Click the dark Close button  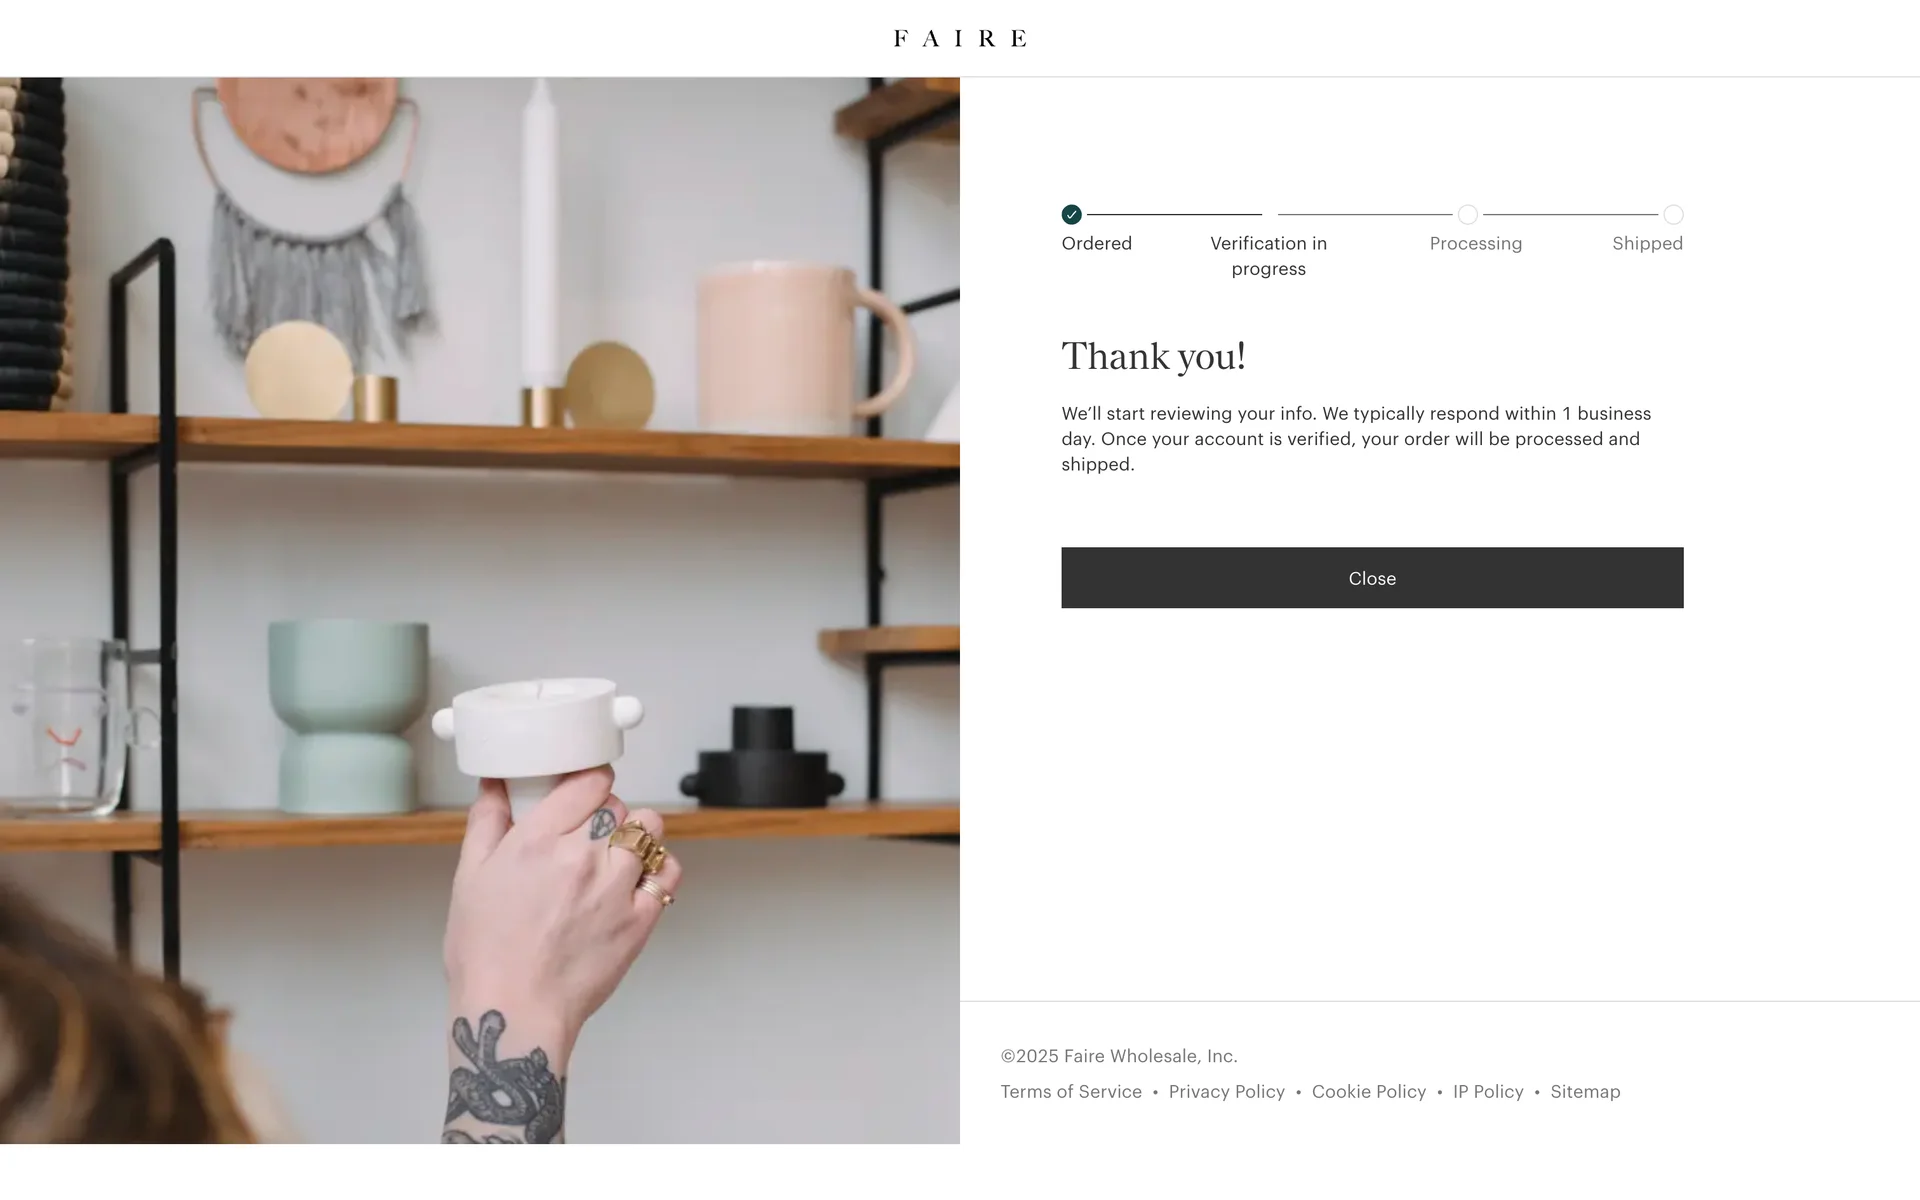coord(1372,577)
